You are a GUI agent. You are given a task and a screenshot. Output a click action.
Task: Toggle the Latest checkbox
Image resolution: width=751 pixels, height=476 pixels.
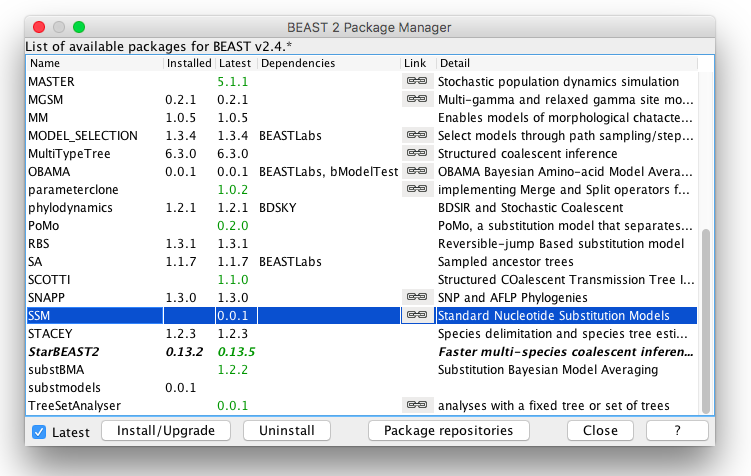(x=40, y=432)
